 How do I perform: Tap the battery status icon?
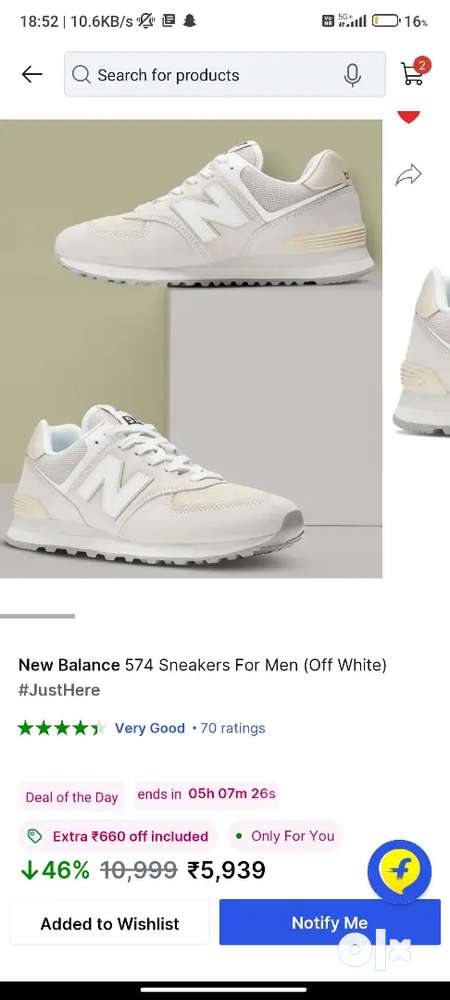click(x=385, y=21)
